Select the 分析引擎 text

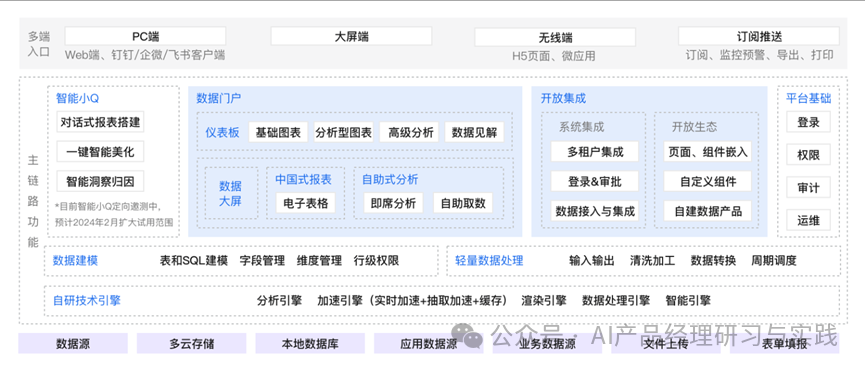click(x=279, y=301)
